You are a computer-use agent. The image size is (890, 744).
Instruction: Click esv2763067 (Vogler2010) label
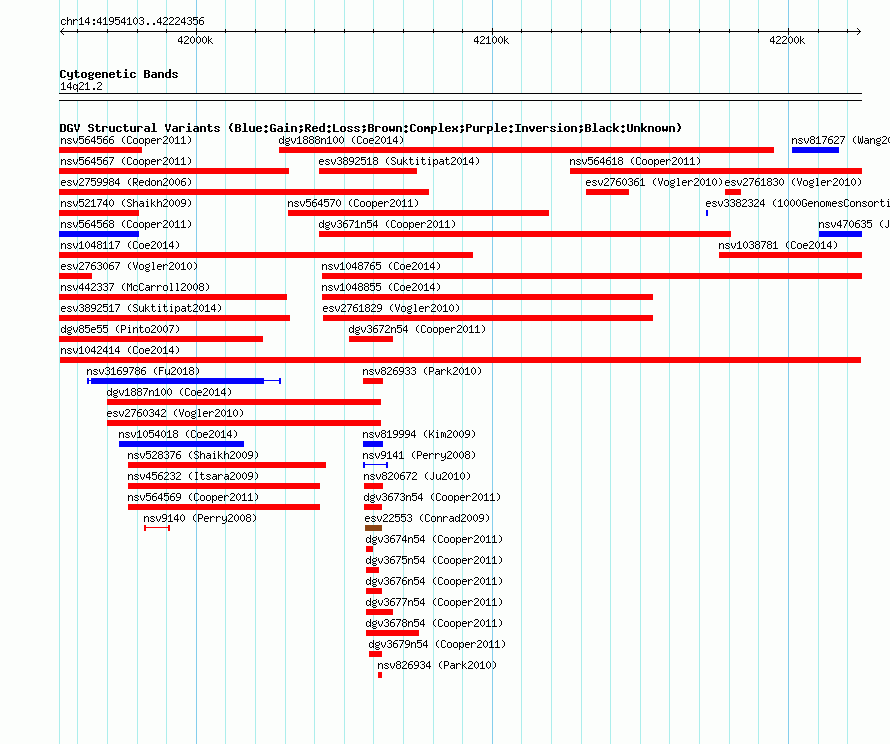(x=129, y=266)
